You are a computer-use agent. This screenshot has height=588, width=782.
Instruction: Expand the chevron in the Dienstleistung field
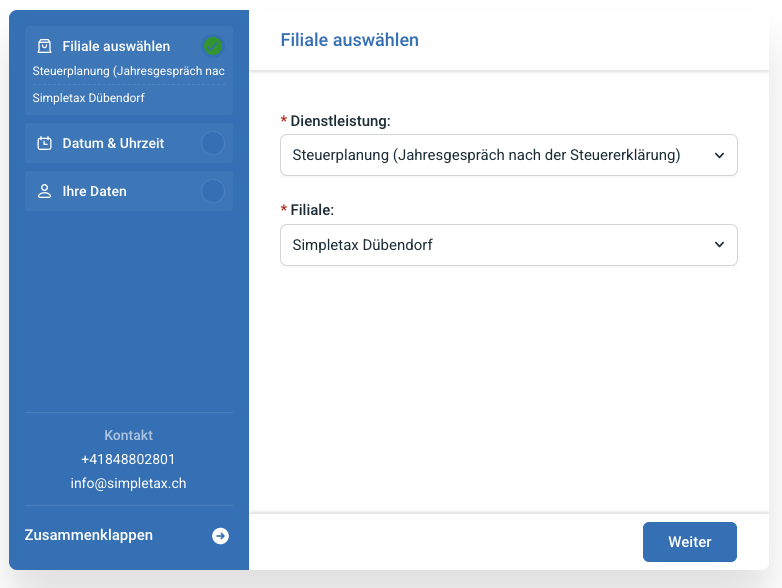(719, 155)
